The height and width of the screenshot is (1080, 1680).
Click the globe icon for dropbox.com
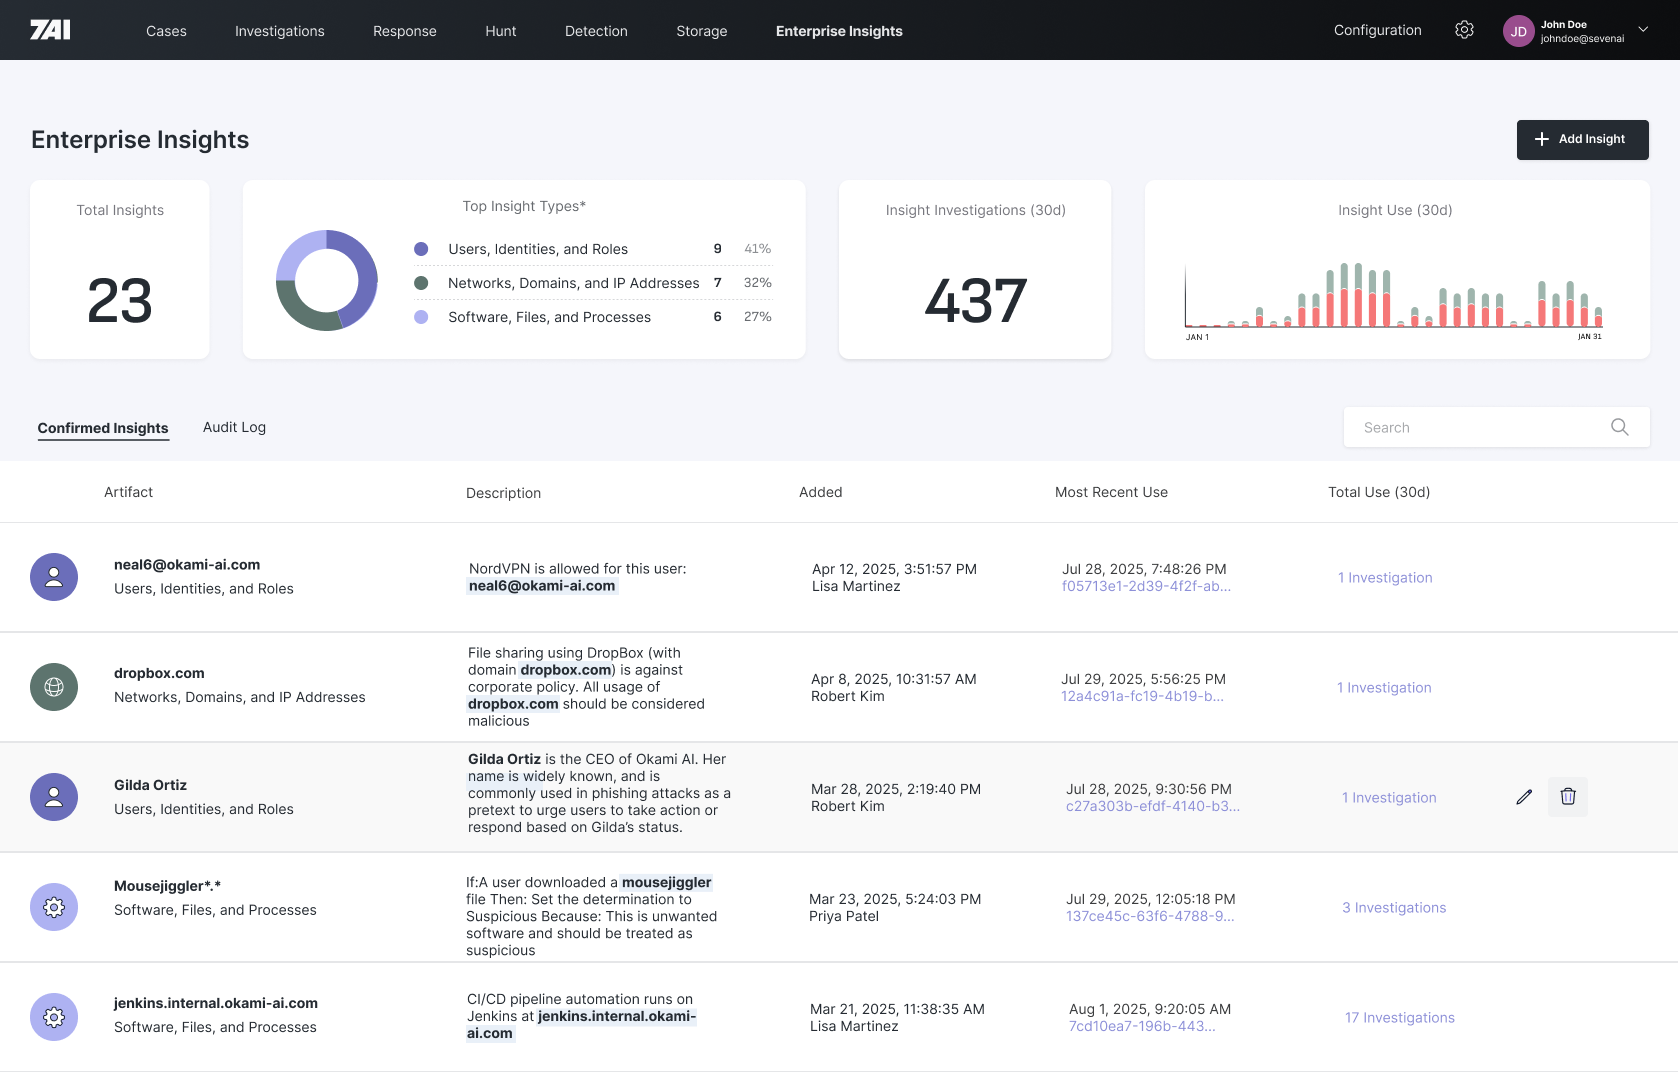(x=54, y=687)
